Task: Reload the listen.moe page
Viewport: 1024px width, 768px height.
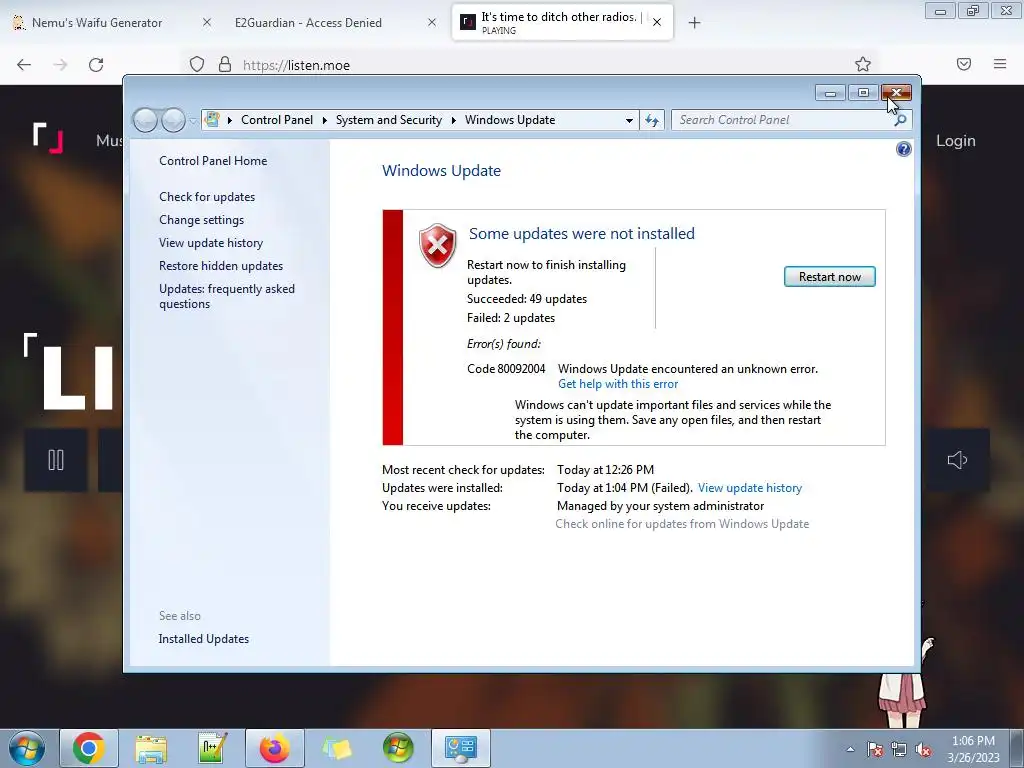Action: pyautogui.click(x=96, y=65)
